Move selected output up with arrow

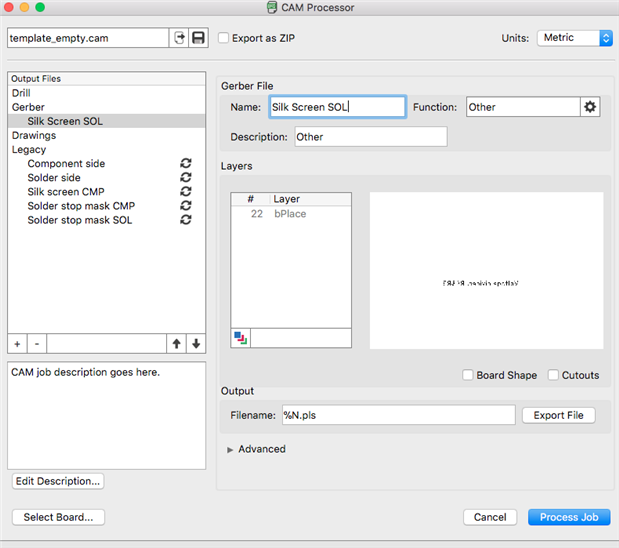point(176,344)
